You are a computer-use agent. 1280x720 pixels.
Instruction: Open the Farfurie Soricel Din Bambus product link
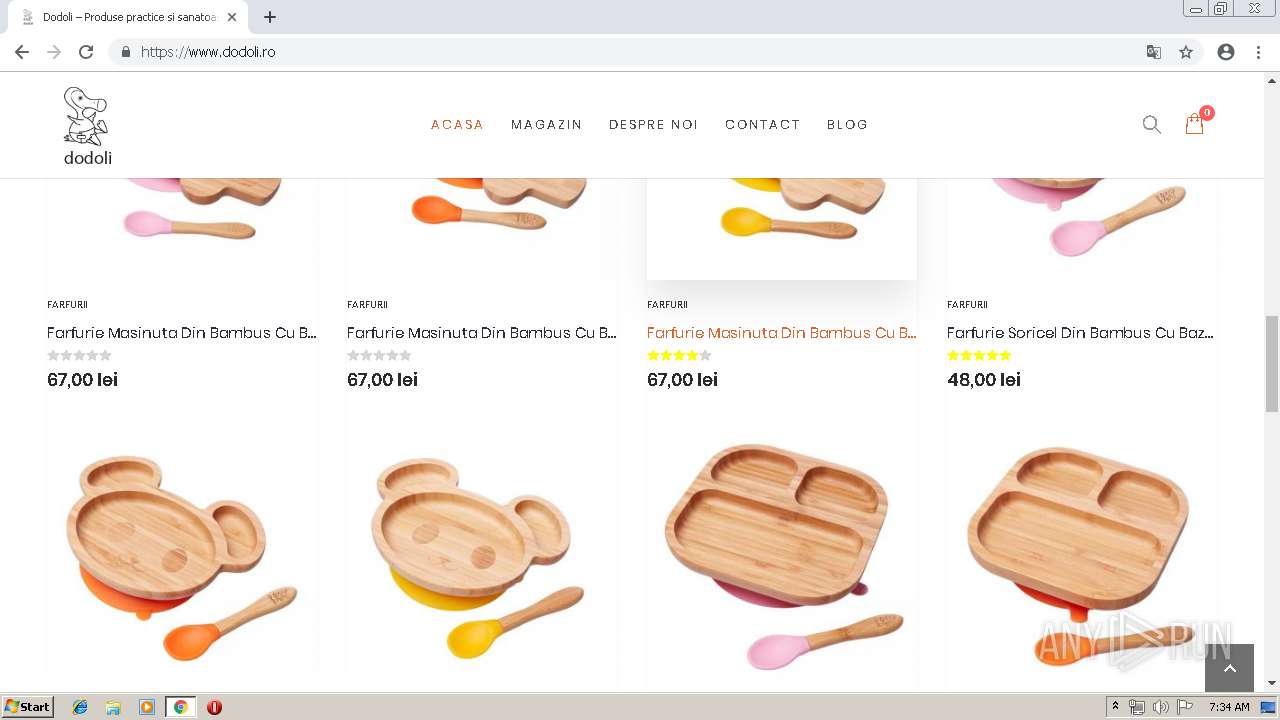click(x=1080, y=333)
